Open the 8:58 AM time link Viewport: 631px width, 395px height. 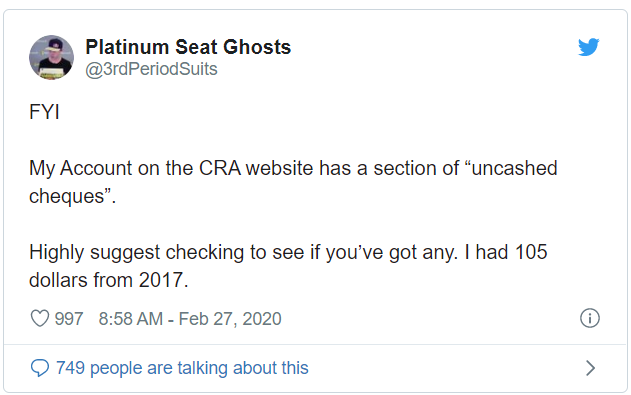pyautogui.click(x=131, y=319)
